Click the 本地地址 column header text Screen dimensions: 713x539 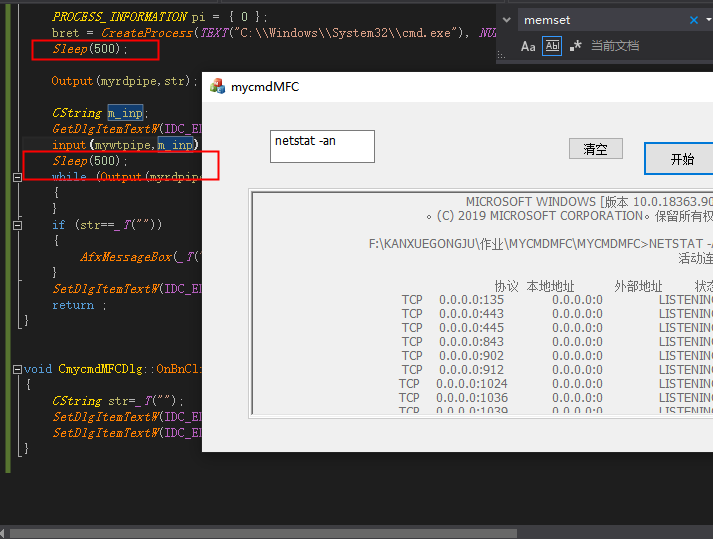click(550, 286)
